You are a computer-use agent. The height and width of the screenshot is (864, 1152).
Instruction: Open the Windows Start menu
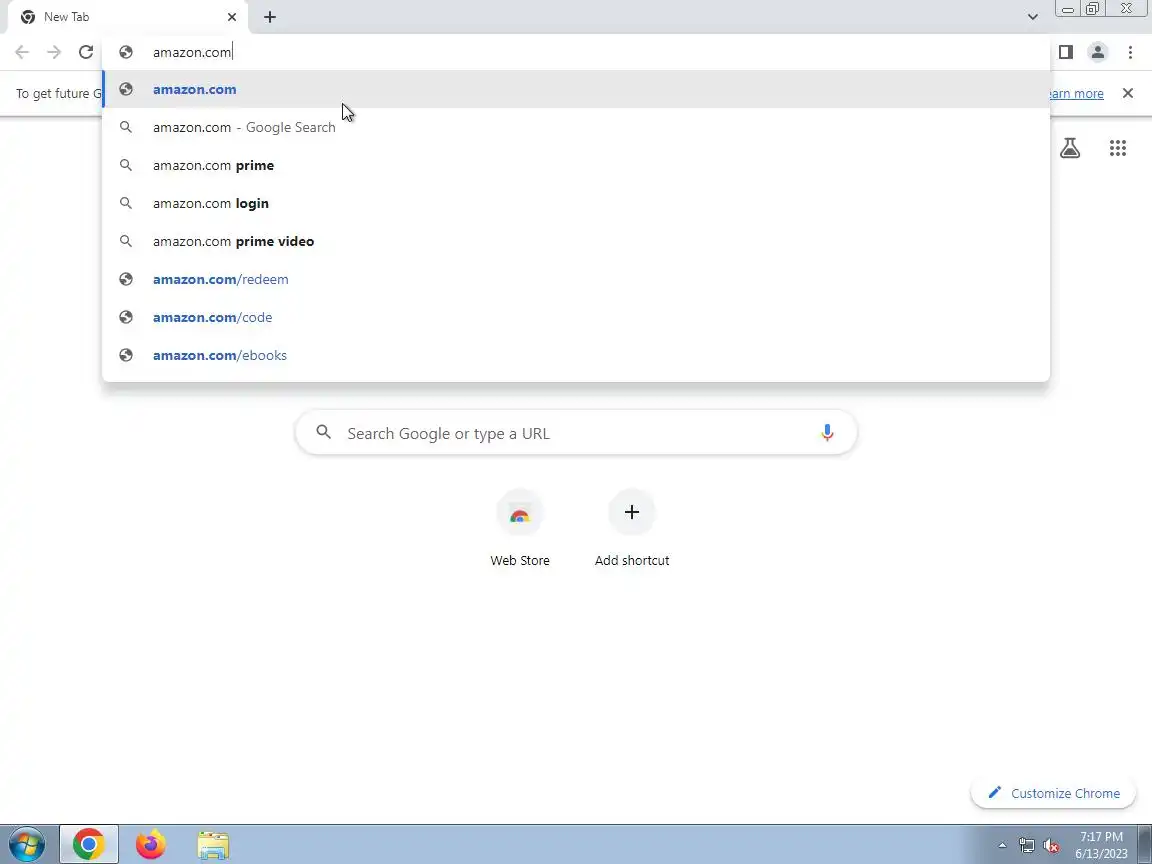pos(27,845)
